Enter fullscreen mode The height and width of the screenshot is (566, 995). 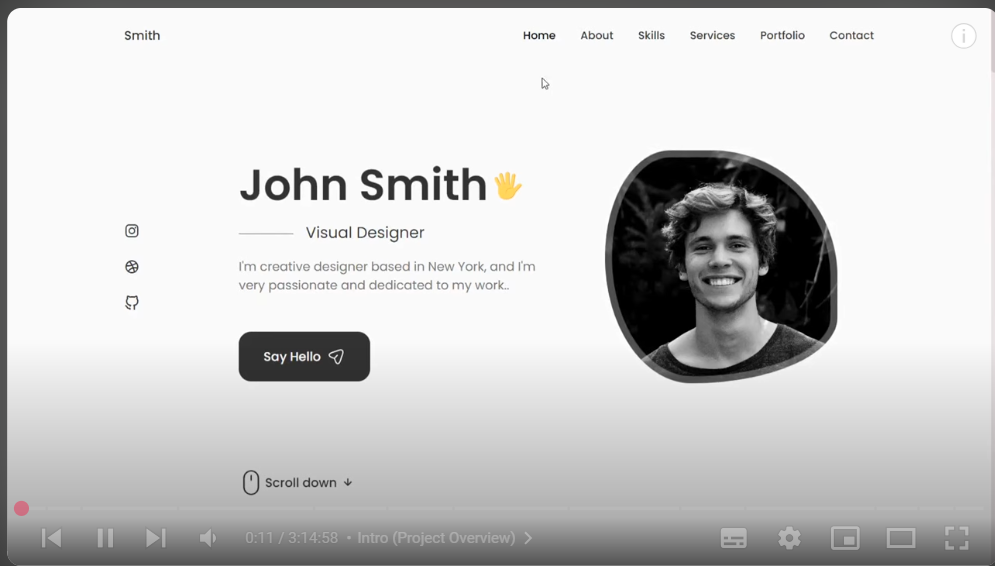pyautogui.click(x=956, y=538)
